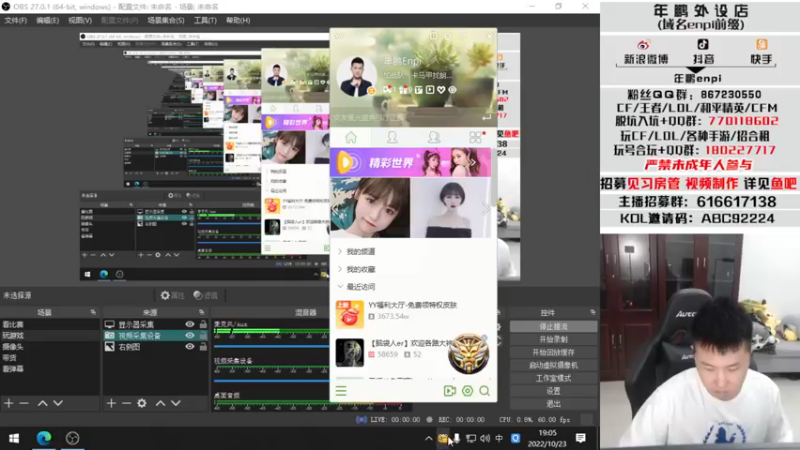
Task: Open YY home tab icon
Action: pos(351,137)
